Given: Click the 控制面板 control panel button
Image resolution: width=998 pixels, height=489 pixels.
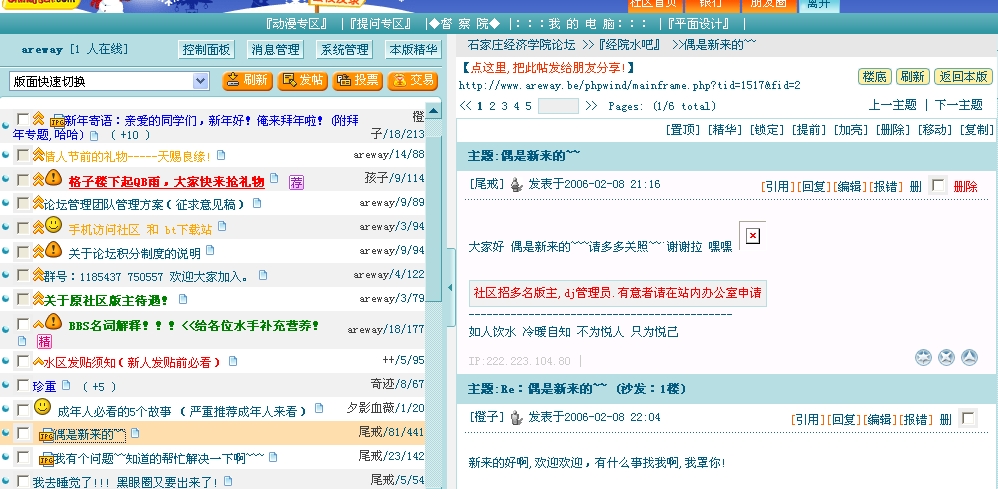Looking at the screenshot, I should [x=207, y=49].
